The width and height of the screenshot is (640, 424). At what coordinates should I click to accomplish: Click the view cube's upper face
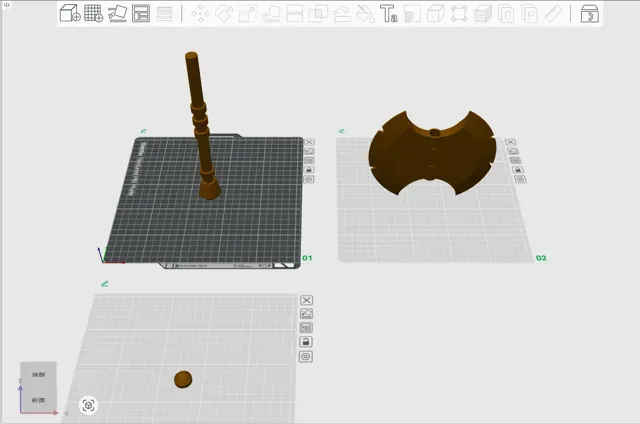[x=38, y=374]
